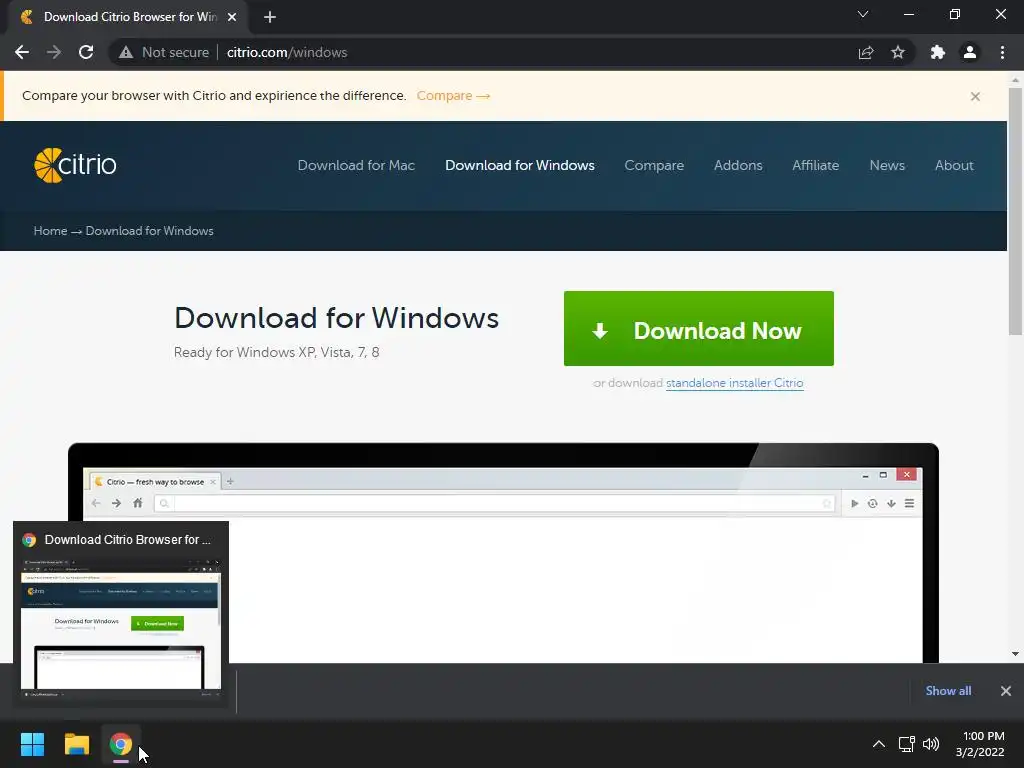Click the Chrome taskbar icon
1024x768 pixels.
click(x=121, y=744)
